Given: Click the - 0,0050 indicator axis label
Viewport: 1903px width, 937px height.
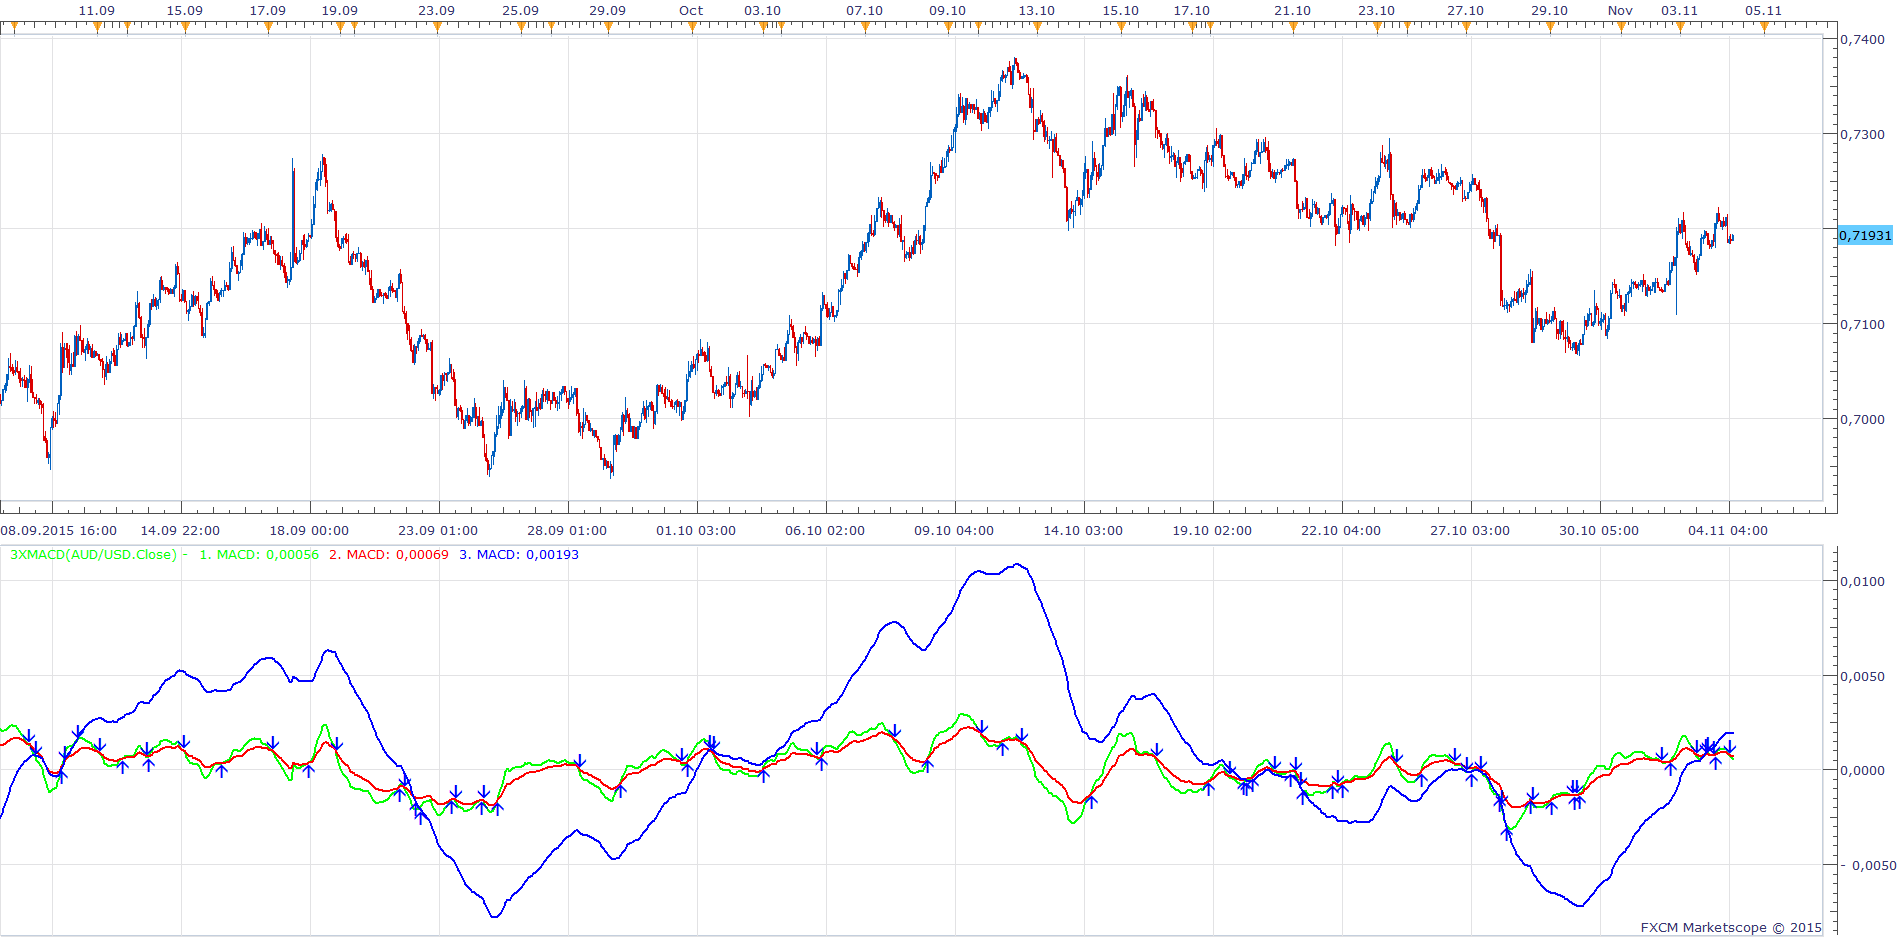Looking at the screenshot, I should point(1870,865).
